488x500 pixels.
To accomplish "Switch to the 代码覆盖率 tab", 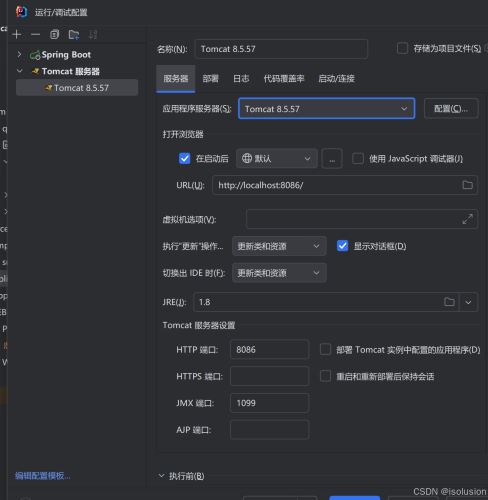I will coord(284,79).
